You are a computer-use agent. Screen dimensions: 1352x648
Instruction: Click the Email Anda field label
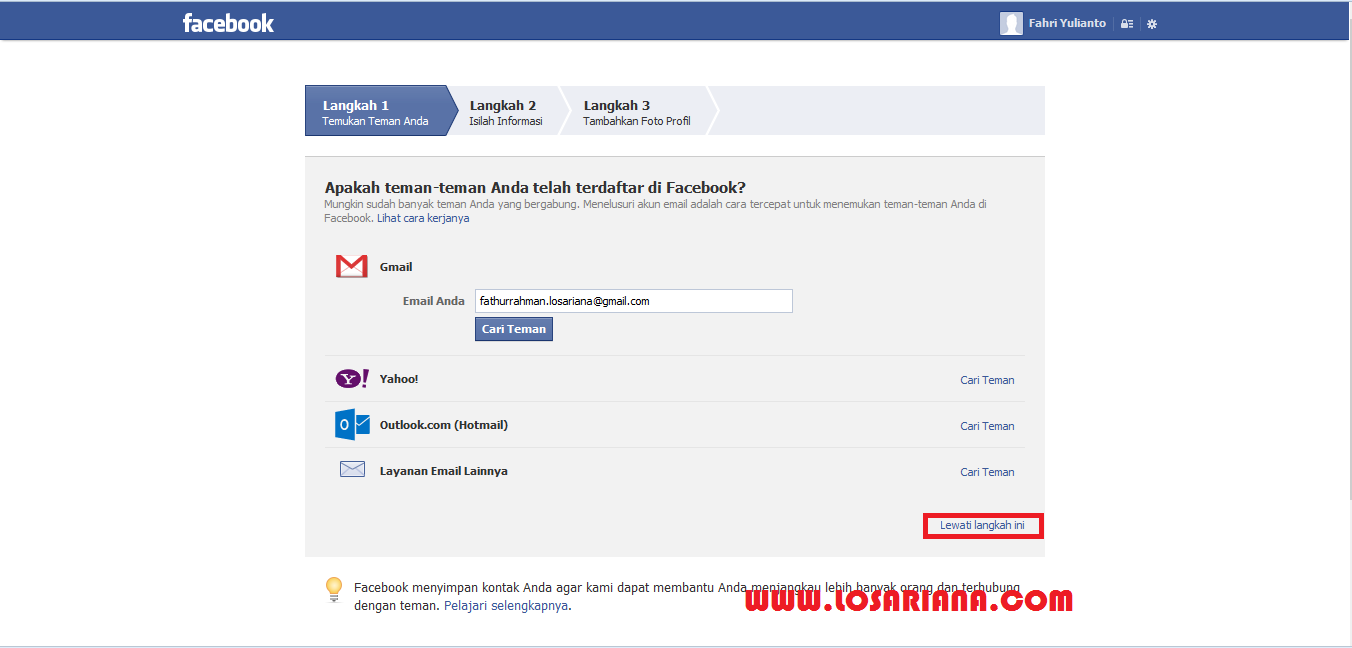coord(434,301)
